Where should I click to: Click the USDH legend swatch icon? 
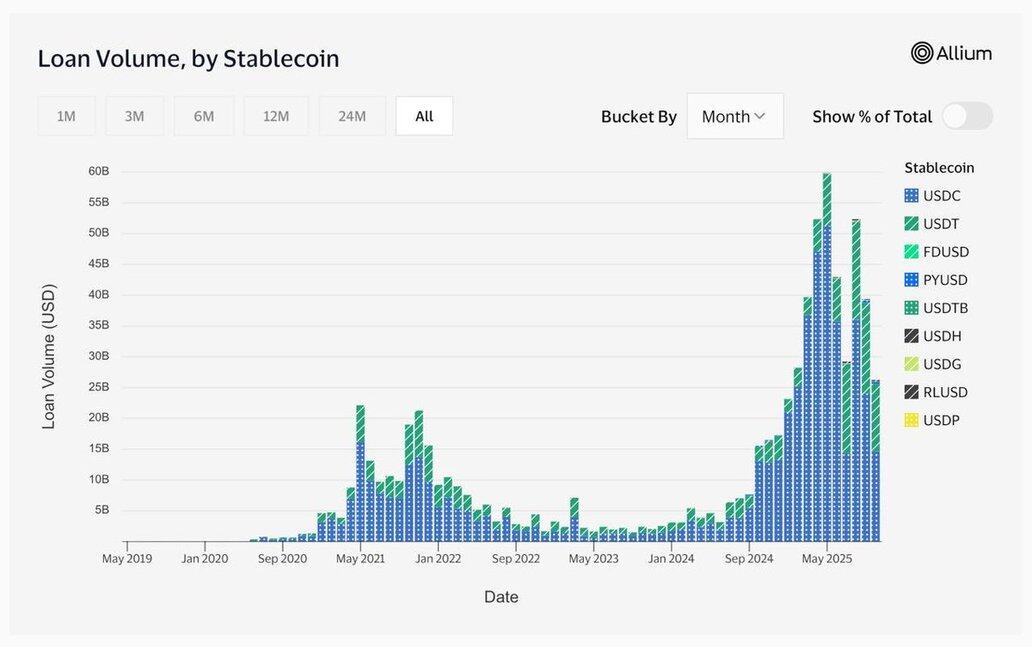[911, 336]
